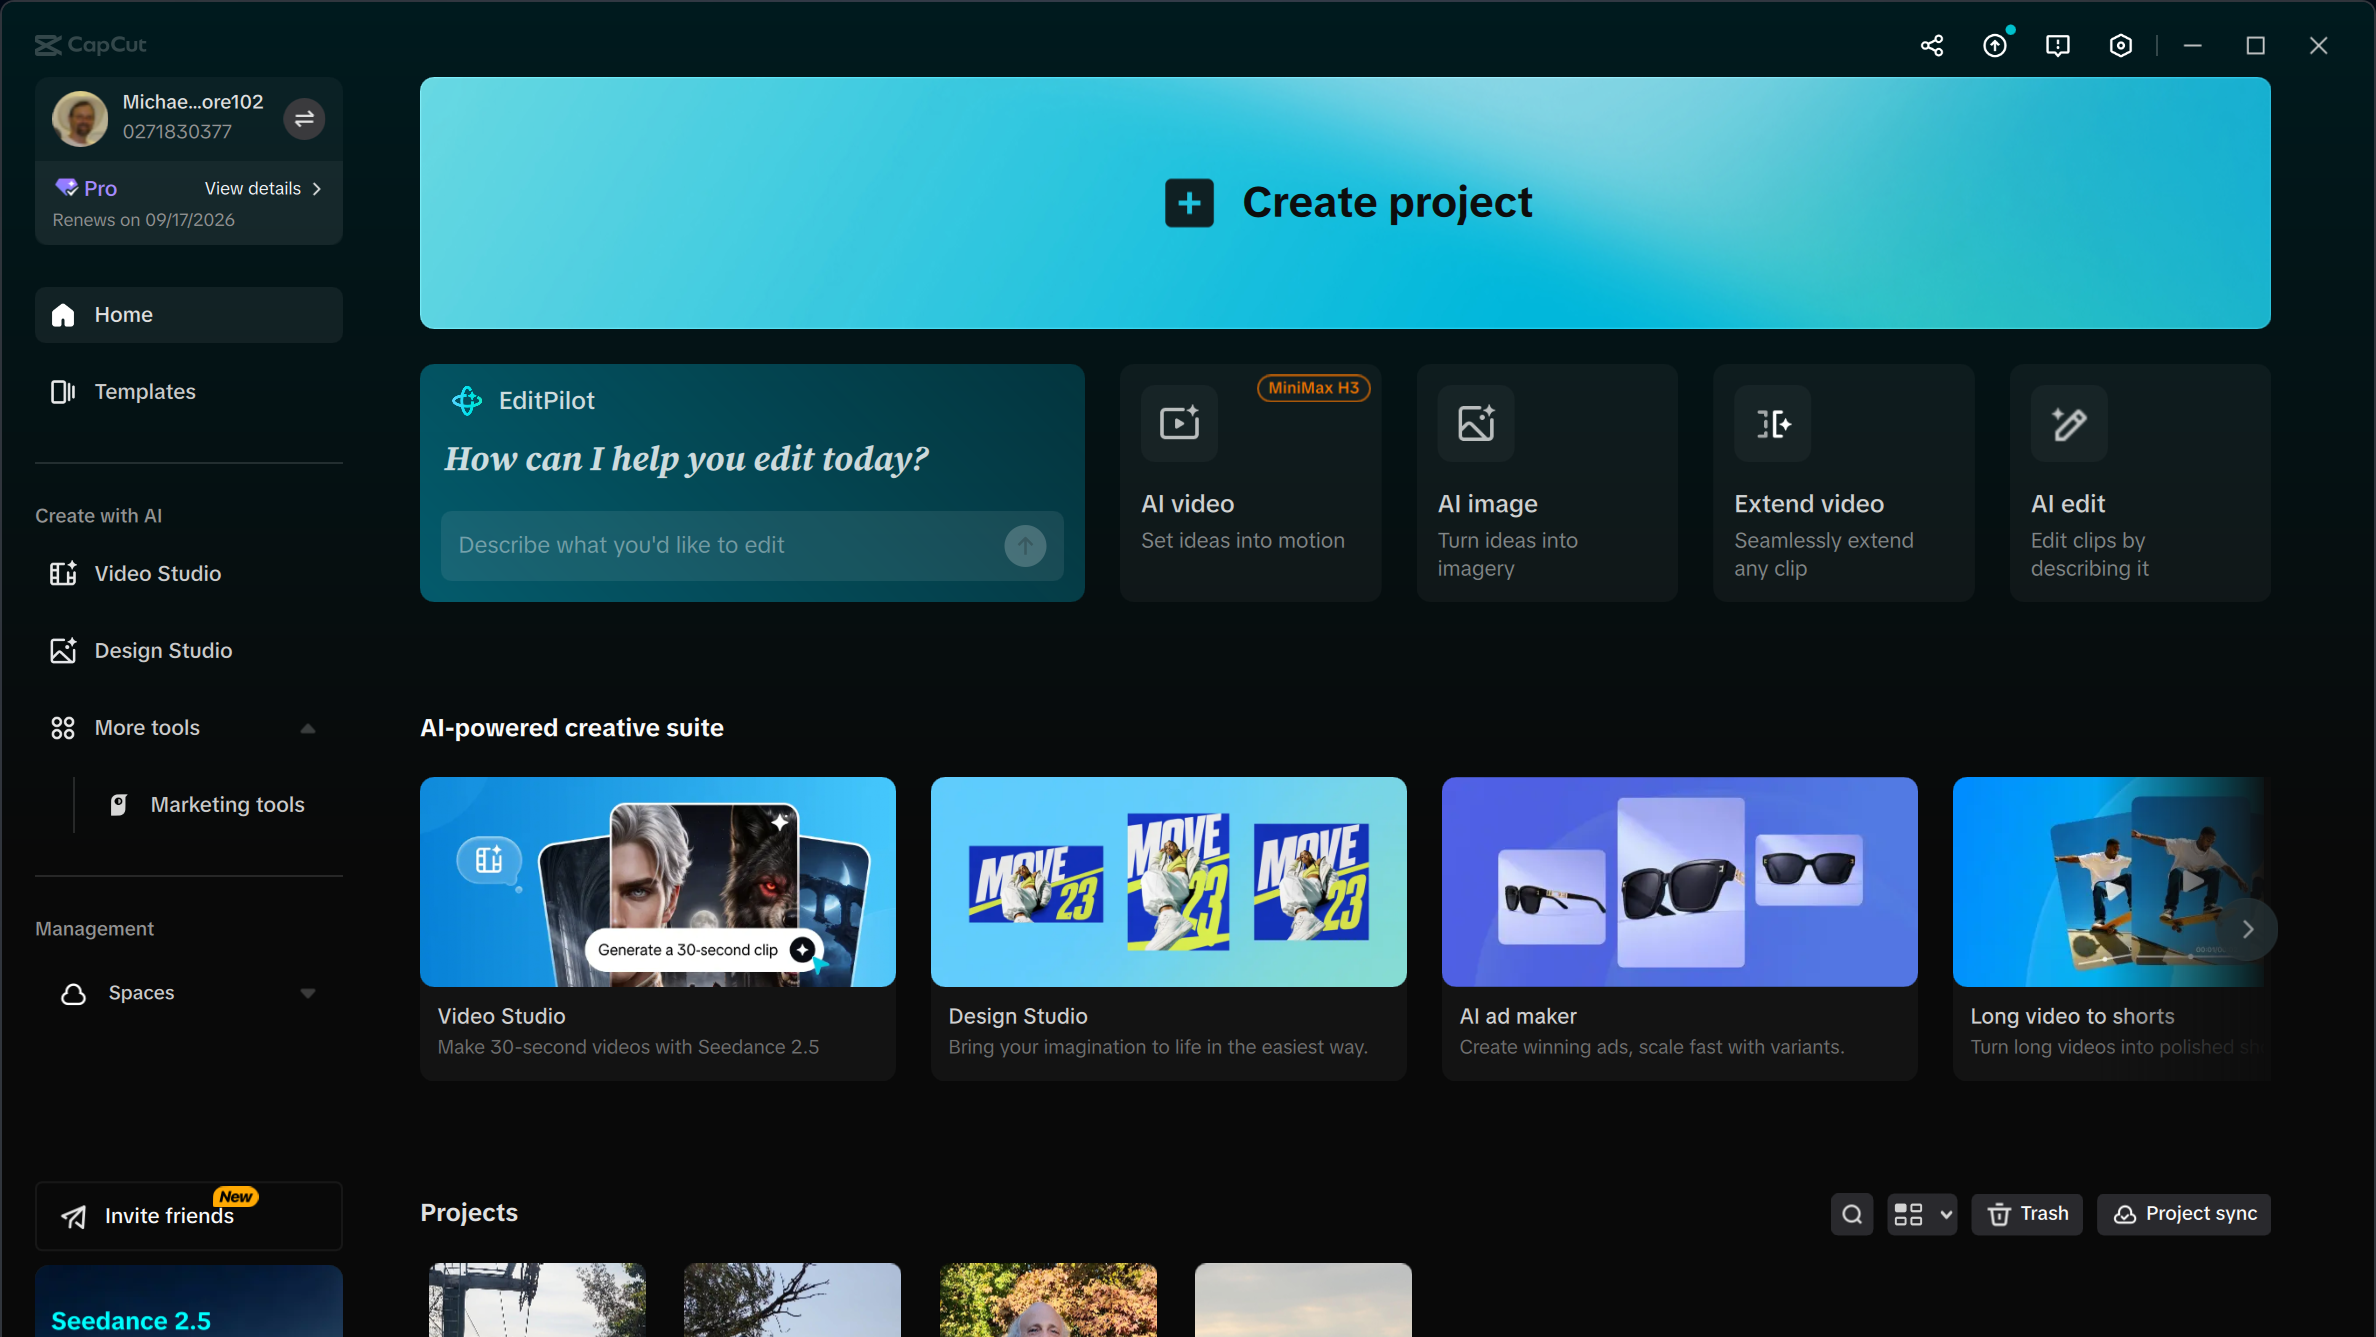Click the Invite friends button
Image resolution: width=2376 pixels, height=1337 pixels.
point(189,1216)
